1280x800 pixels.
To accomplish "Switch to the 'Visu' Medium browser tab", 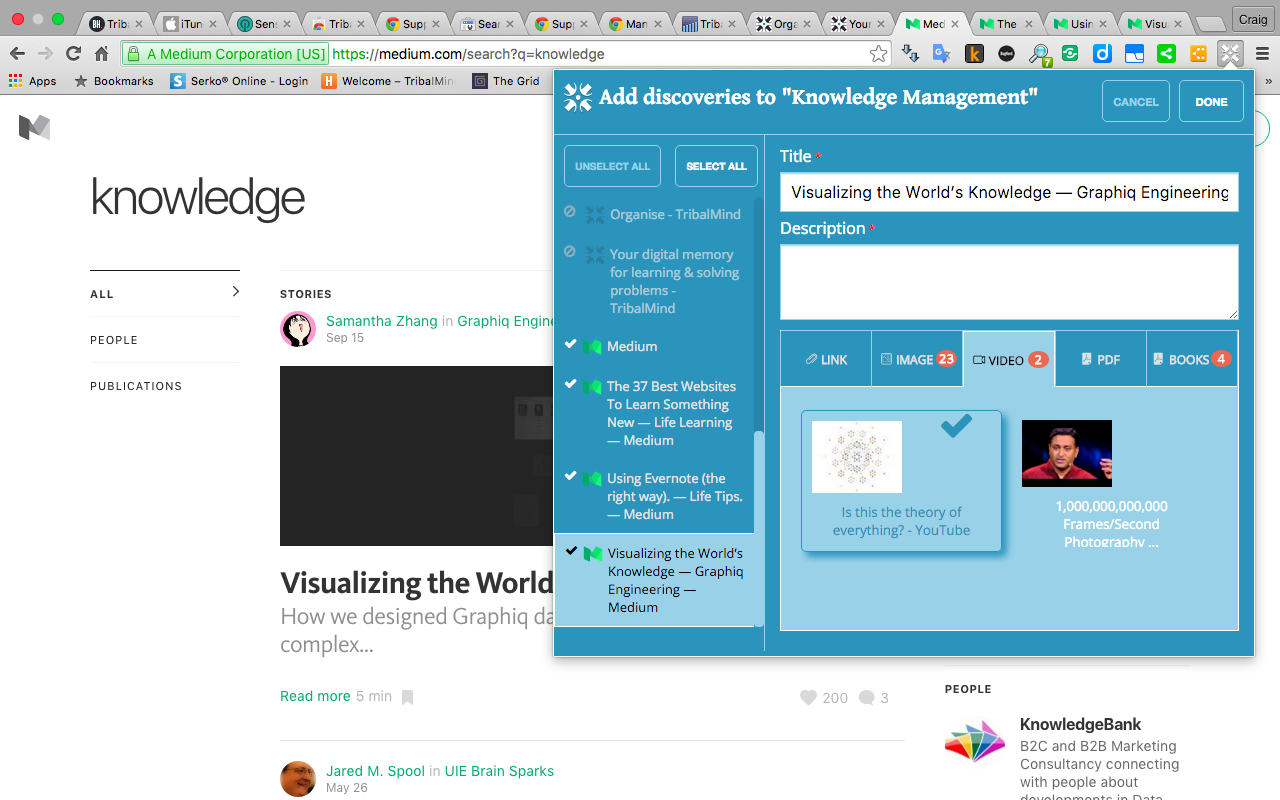I will click(1155, 23).
